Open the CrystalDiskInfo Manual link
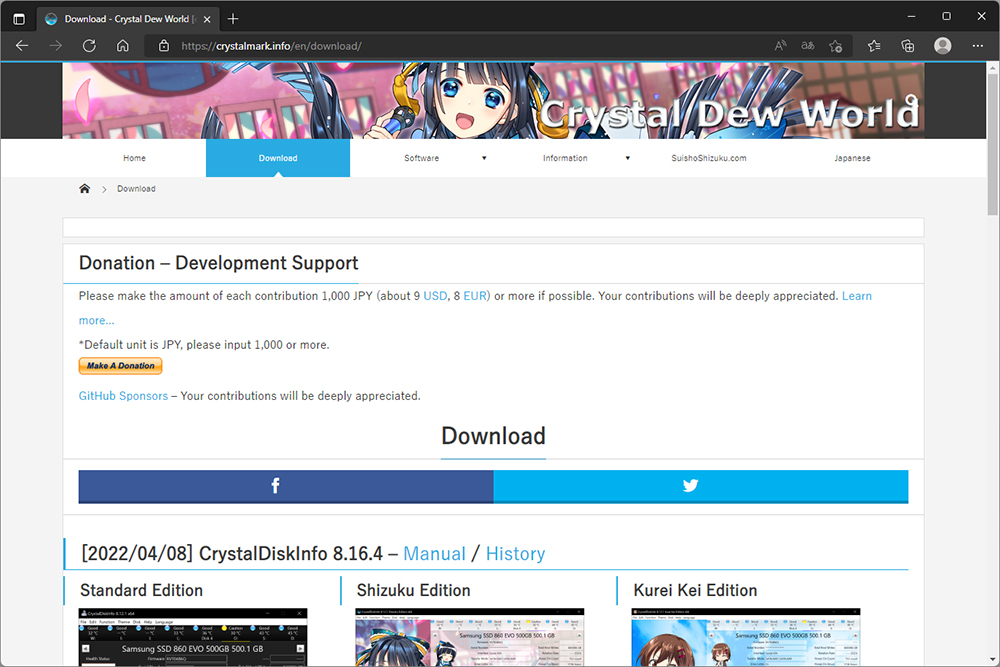The height and width of the screenshot is (667, 1000). [x=434, y=553]
